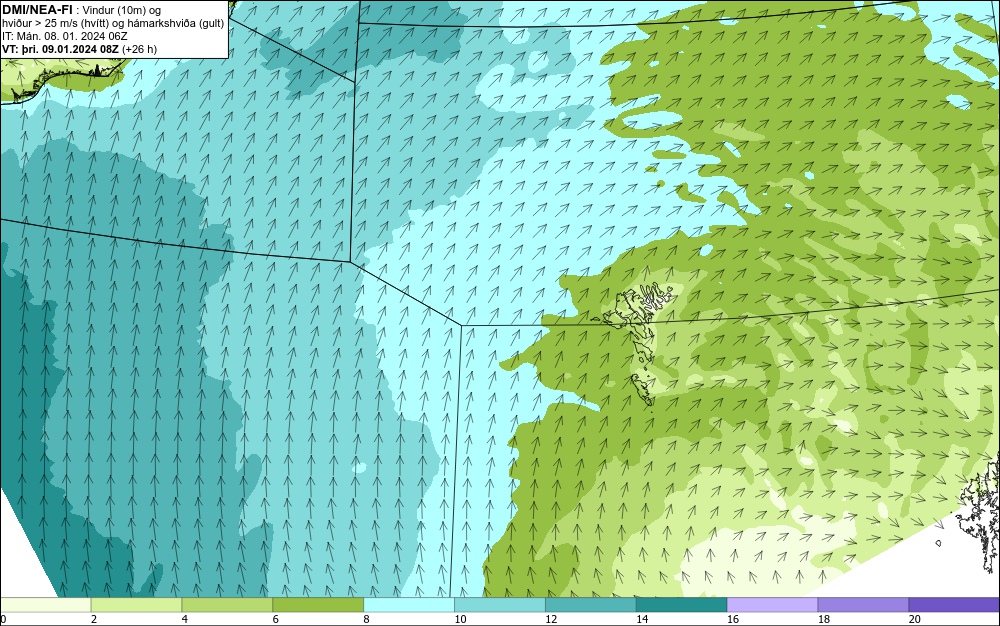The image size is (1000, 626).
Task: Click the legend label "6"
Action: click(x=276, y=619)
